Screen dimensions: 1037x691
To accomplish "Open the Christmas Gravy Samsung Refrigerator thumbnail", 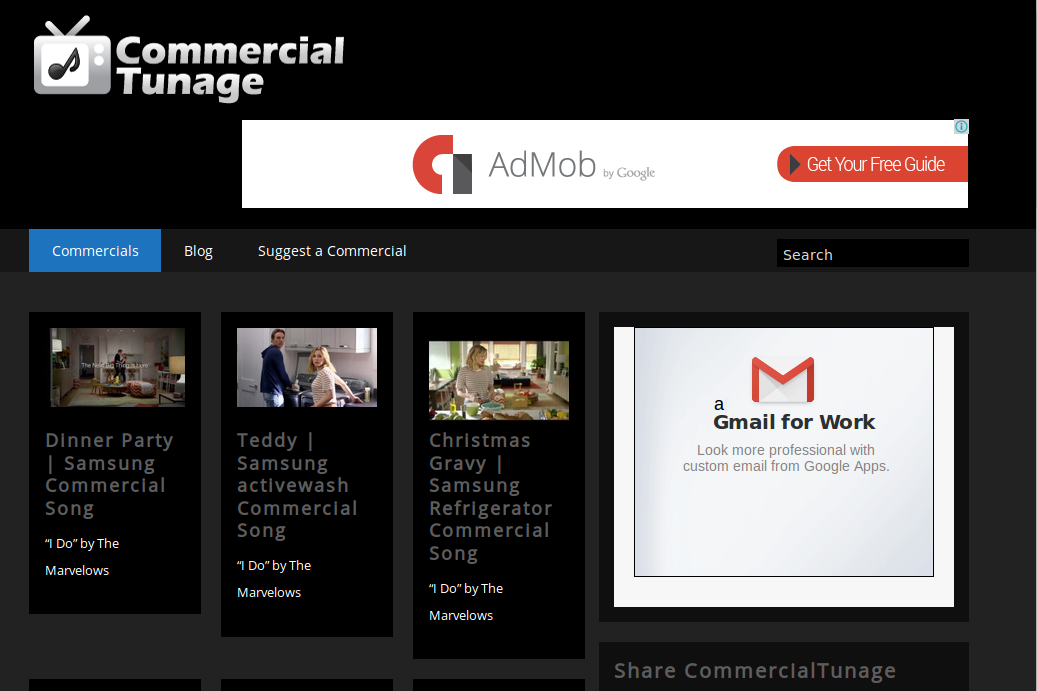I will pos(499,380).
